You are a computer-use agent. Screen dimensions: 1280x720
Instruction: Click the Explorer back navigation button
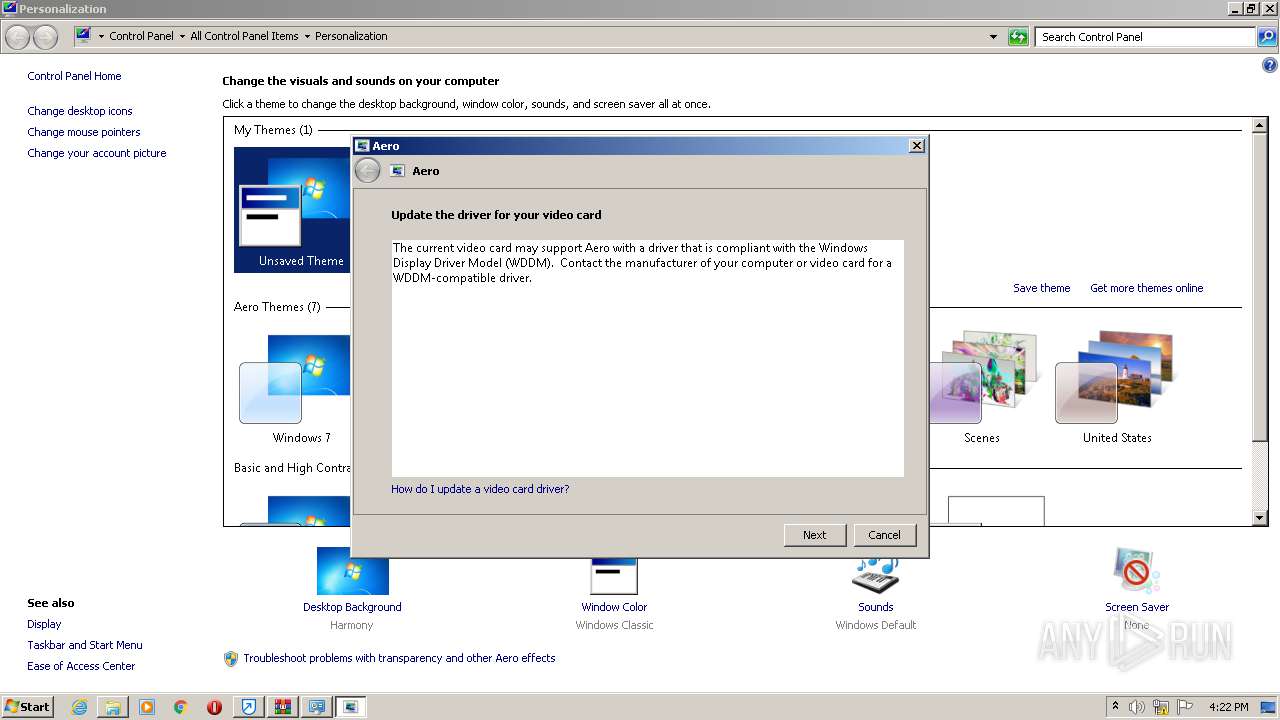click(18, 37)
